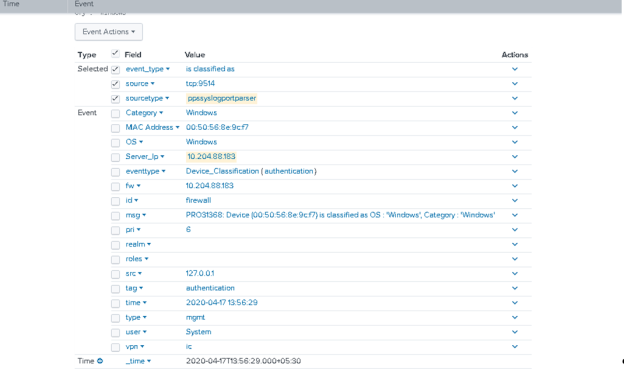Expand actions chevron for sourcetype row
Viewport: 624px width, 373px height.
click(515, 98)
